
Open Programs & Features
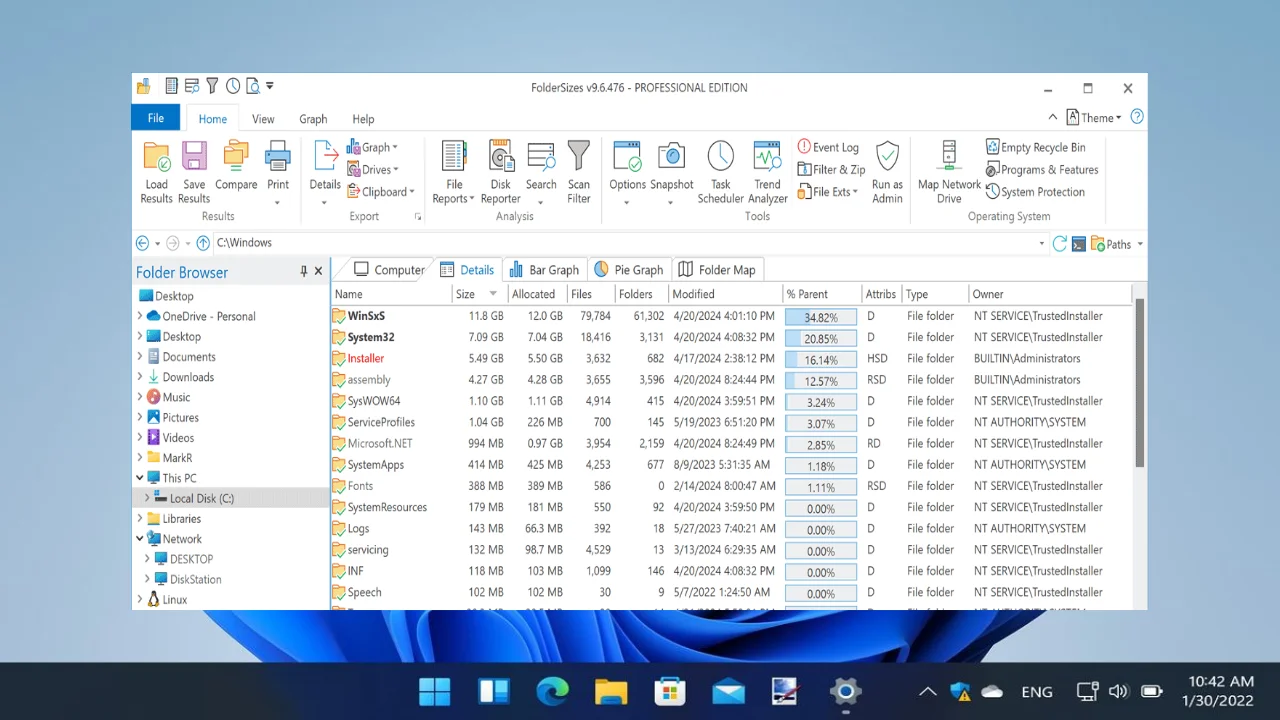(x=1042, y=169)
